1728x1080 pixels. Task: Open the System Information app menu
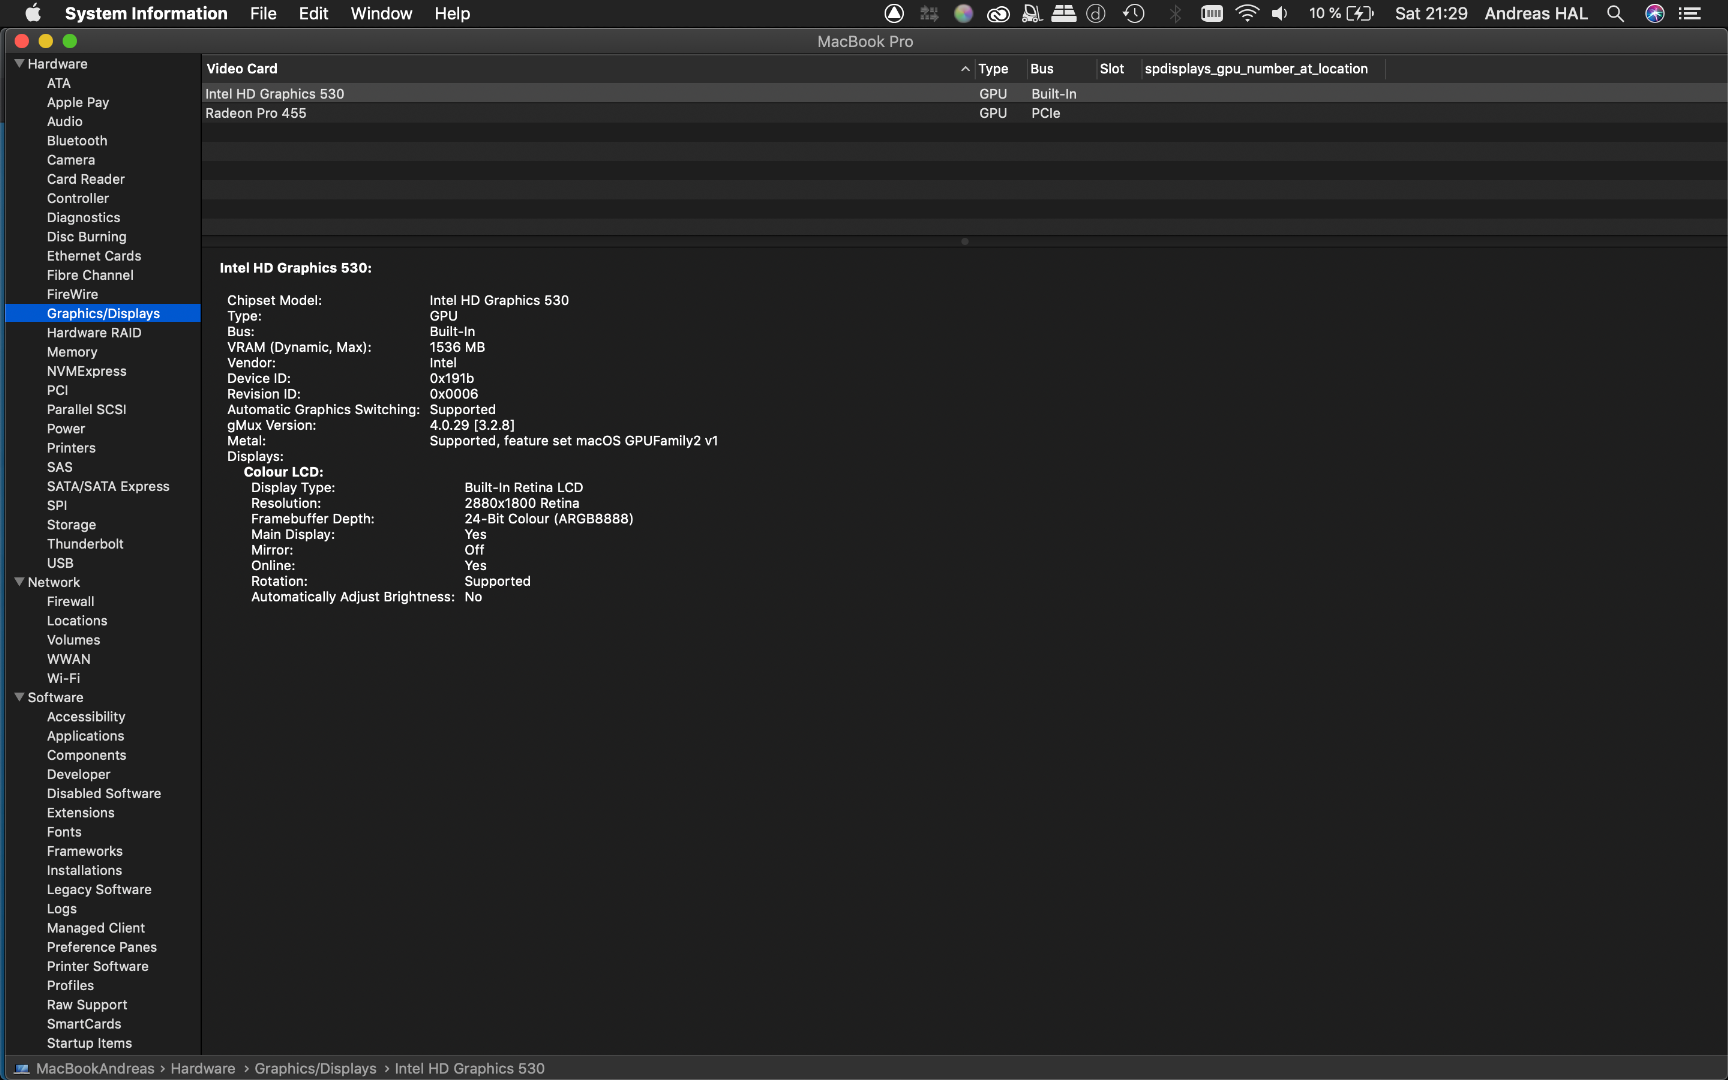pos(146,13)
